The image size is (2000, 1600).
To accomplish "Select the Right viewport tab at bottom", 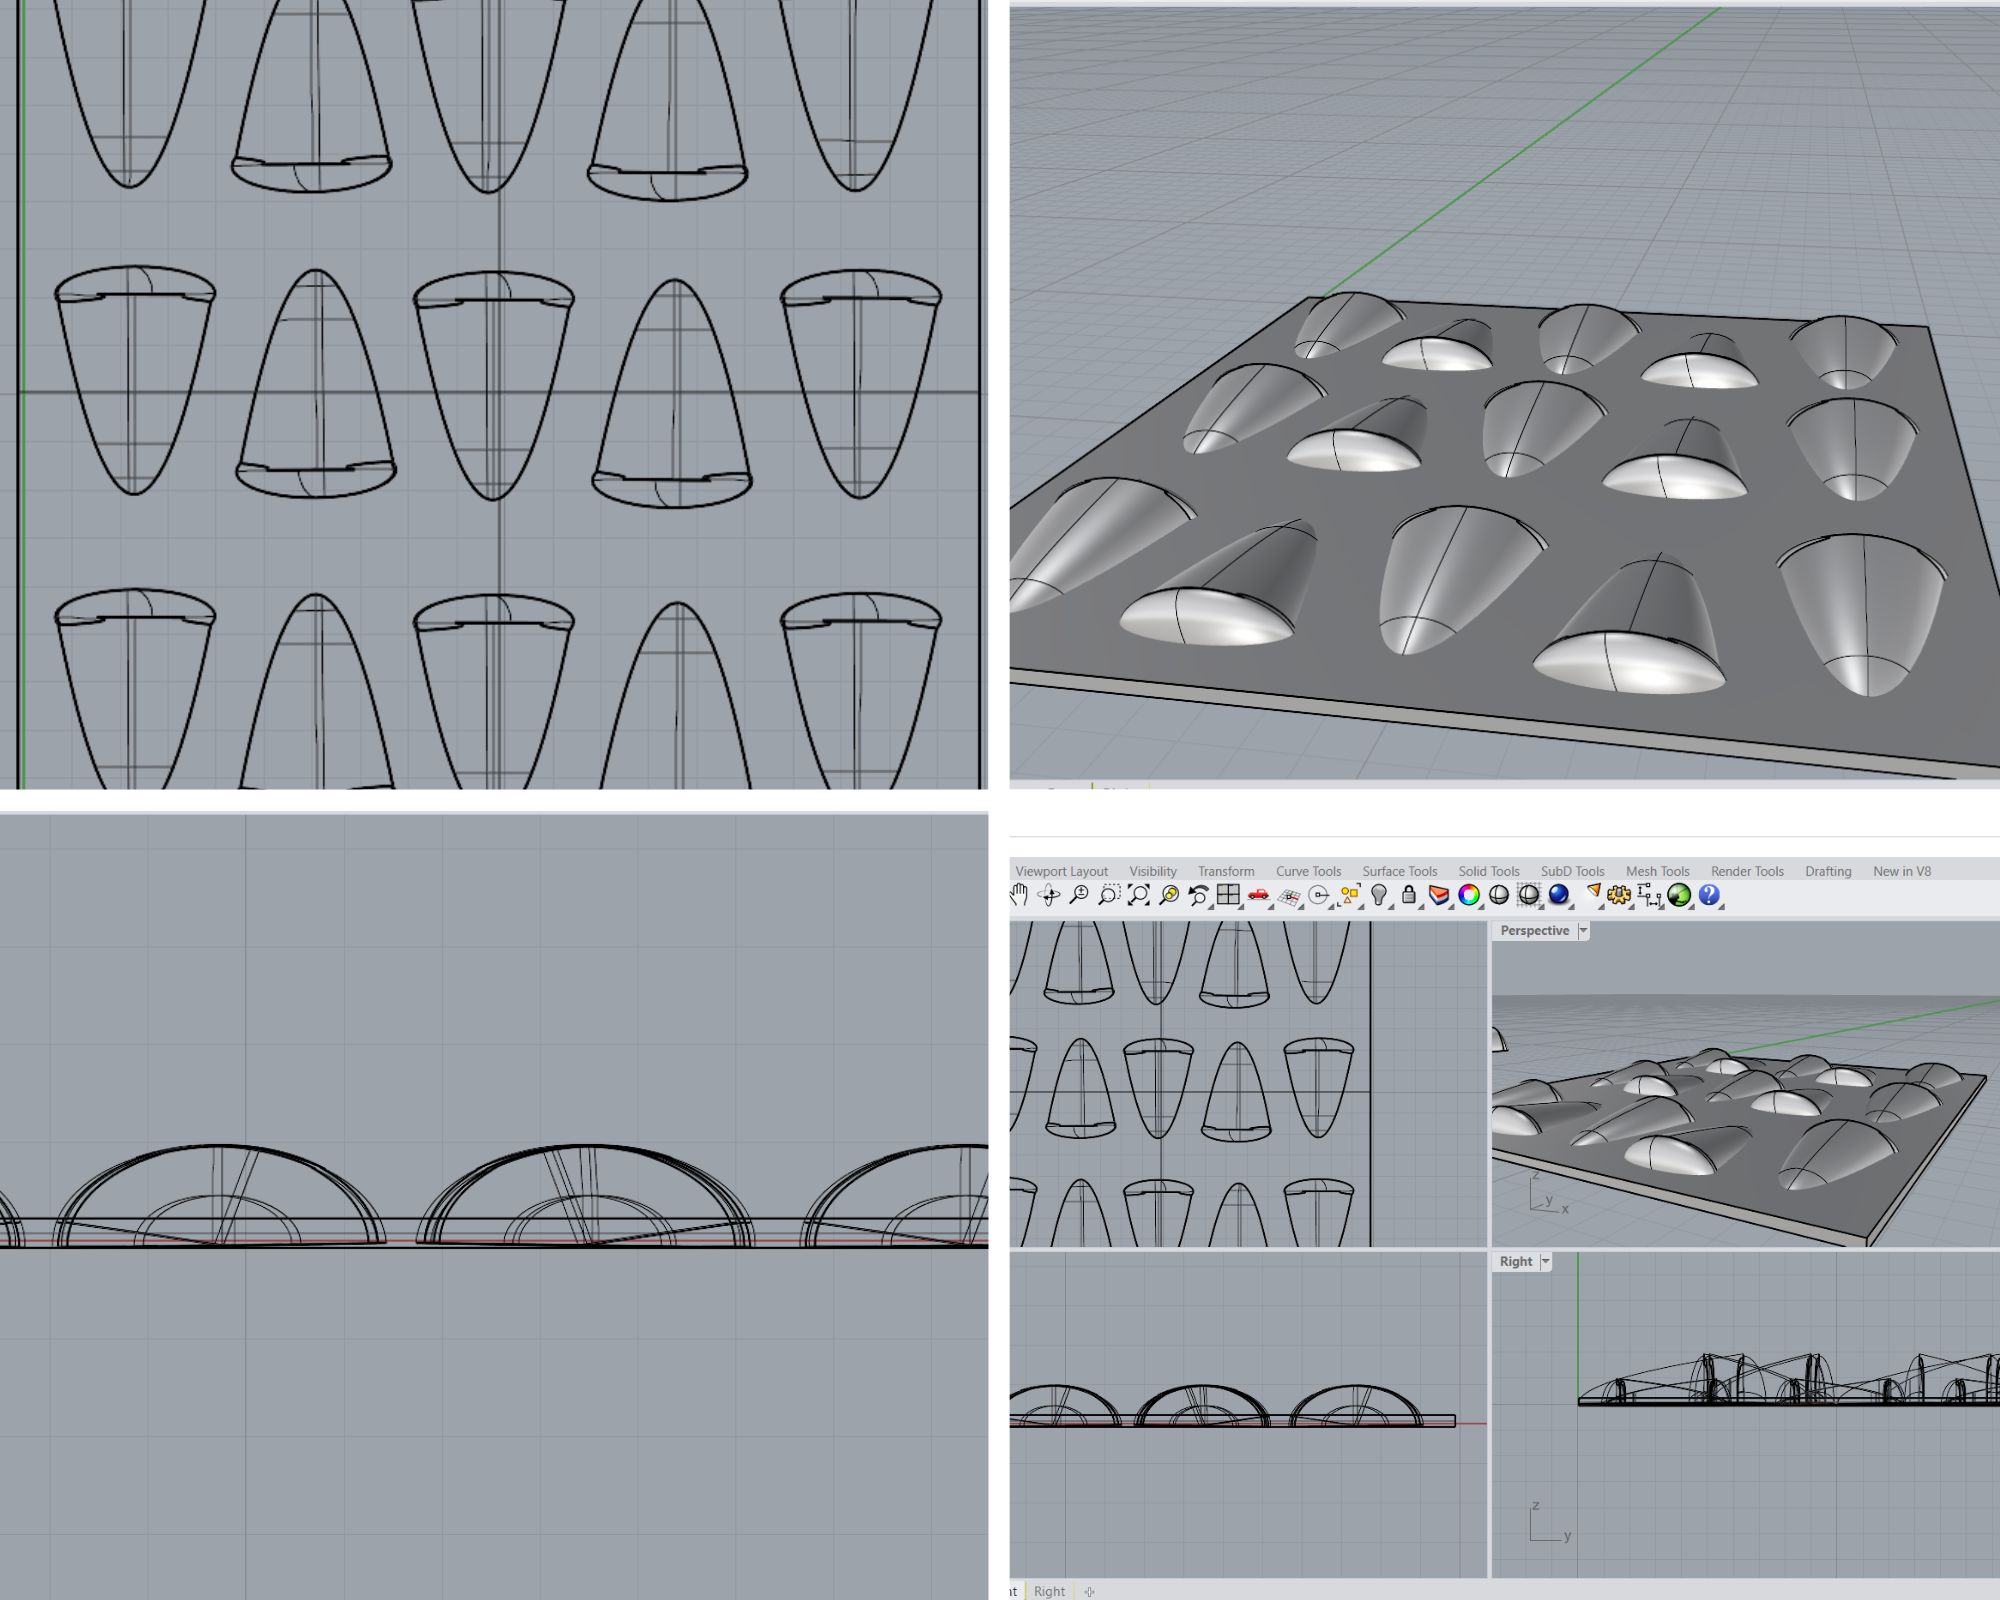I will 1049,1591.
